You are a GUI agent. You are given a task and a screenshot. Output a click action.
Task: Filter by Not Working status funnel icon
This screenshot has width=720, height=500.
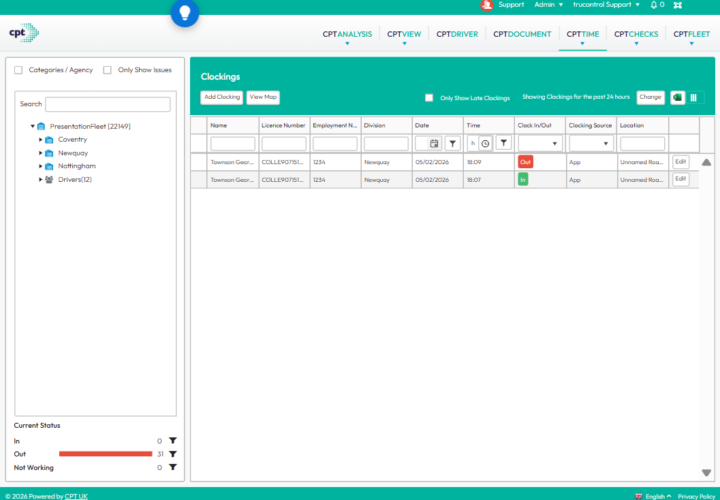click(173, 467)
